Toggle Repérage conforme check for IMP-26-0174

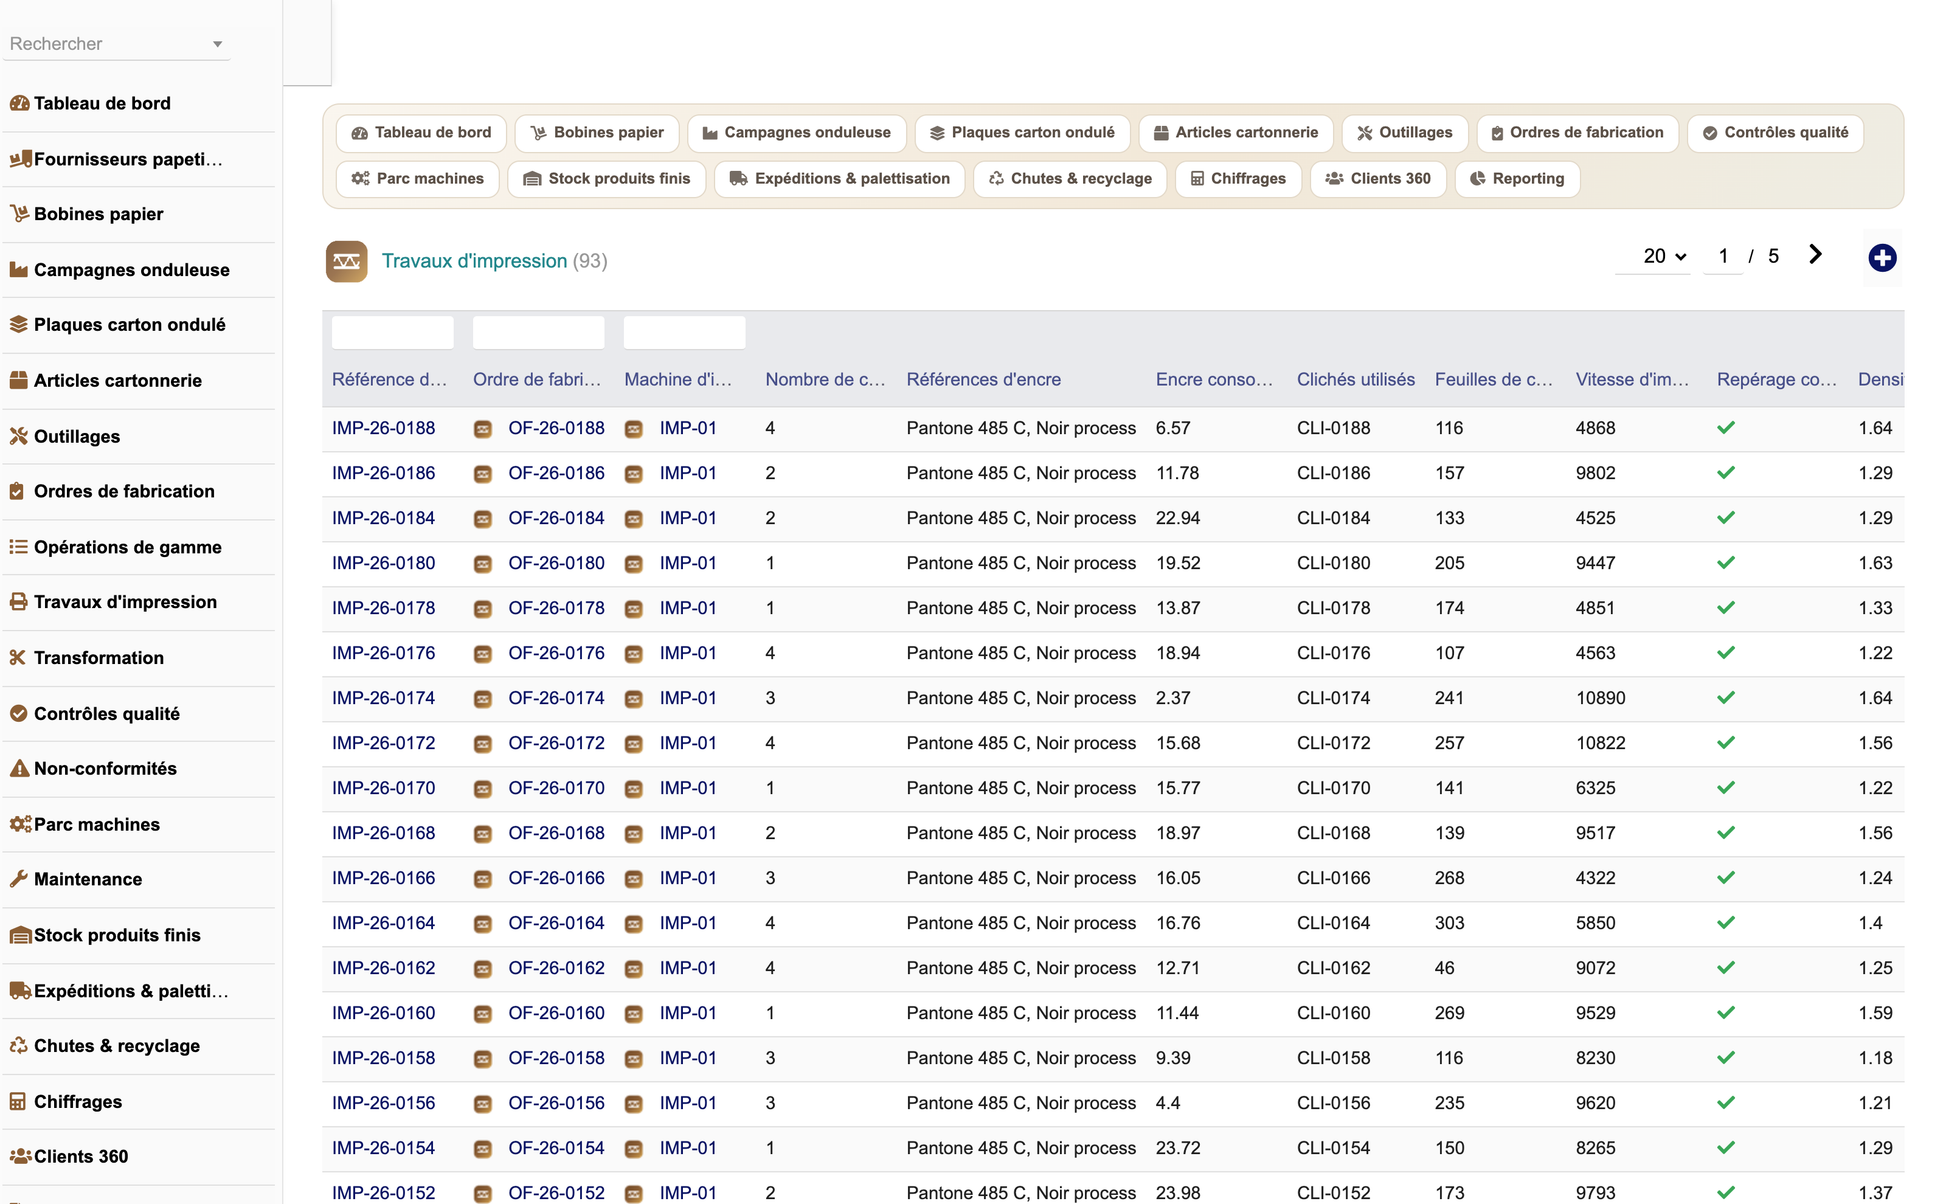point(1726,698)
